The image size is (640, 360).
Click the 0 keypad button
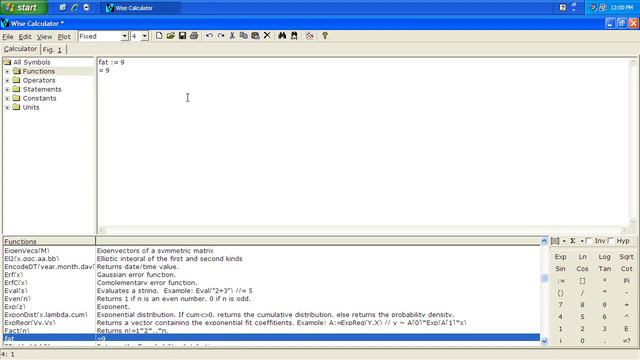tap(582, 340)
